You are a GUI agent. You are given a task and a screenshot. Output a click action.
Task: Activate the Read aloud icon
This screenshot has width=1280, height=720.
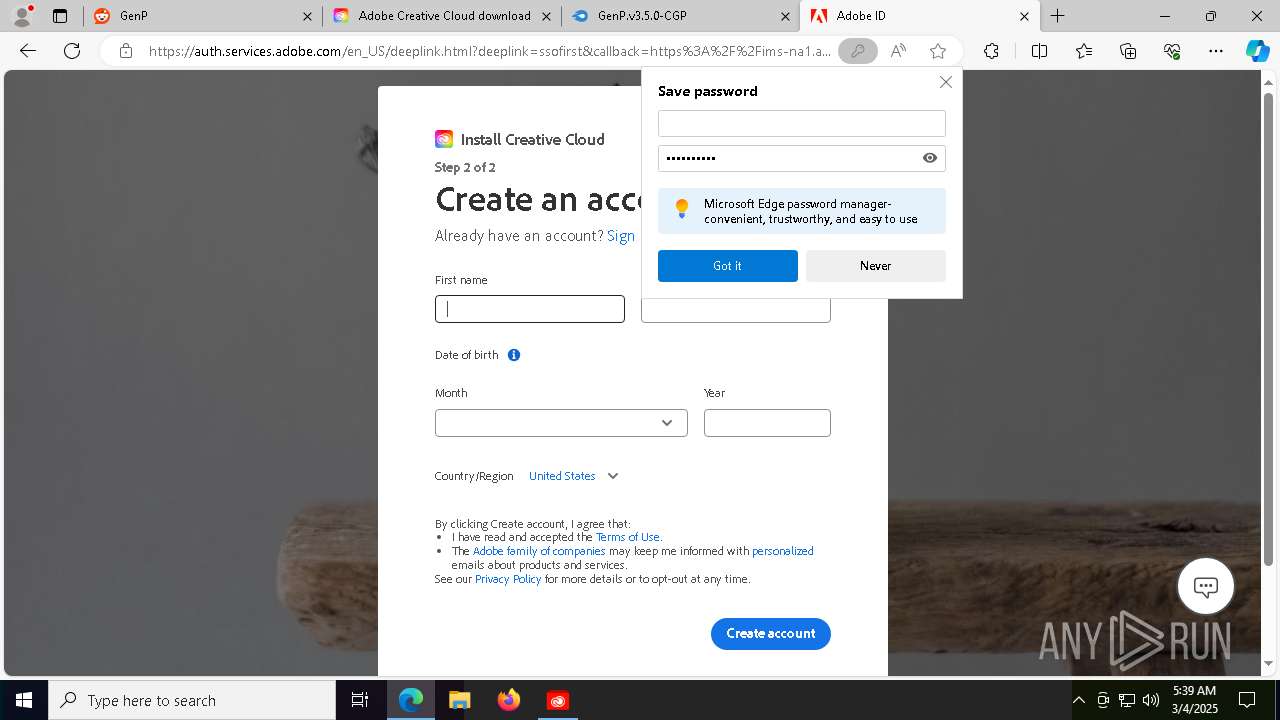click(898, 51)
